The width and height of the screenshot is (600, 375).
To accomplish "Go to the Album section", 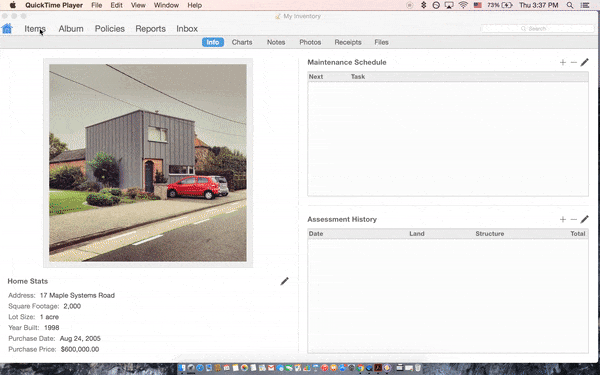I will click(71, 29).
